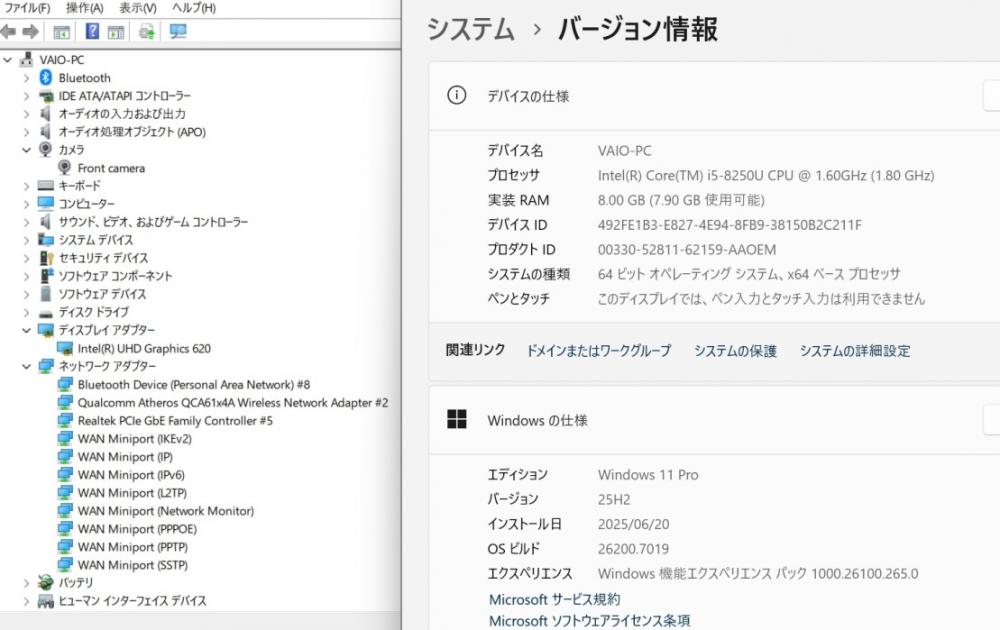The width and height of the screenshot is (1000, 630).
Task: Select Bluetooth Device (Personal Area Network) #8
Action: point(194,385)
